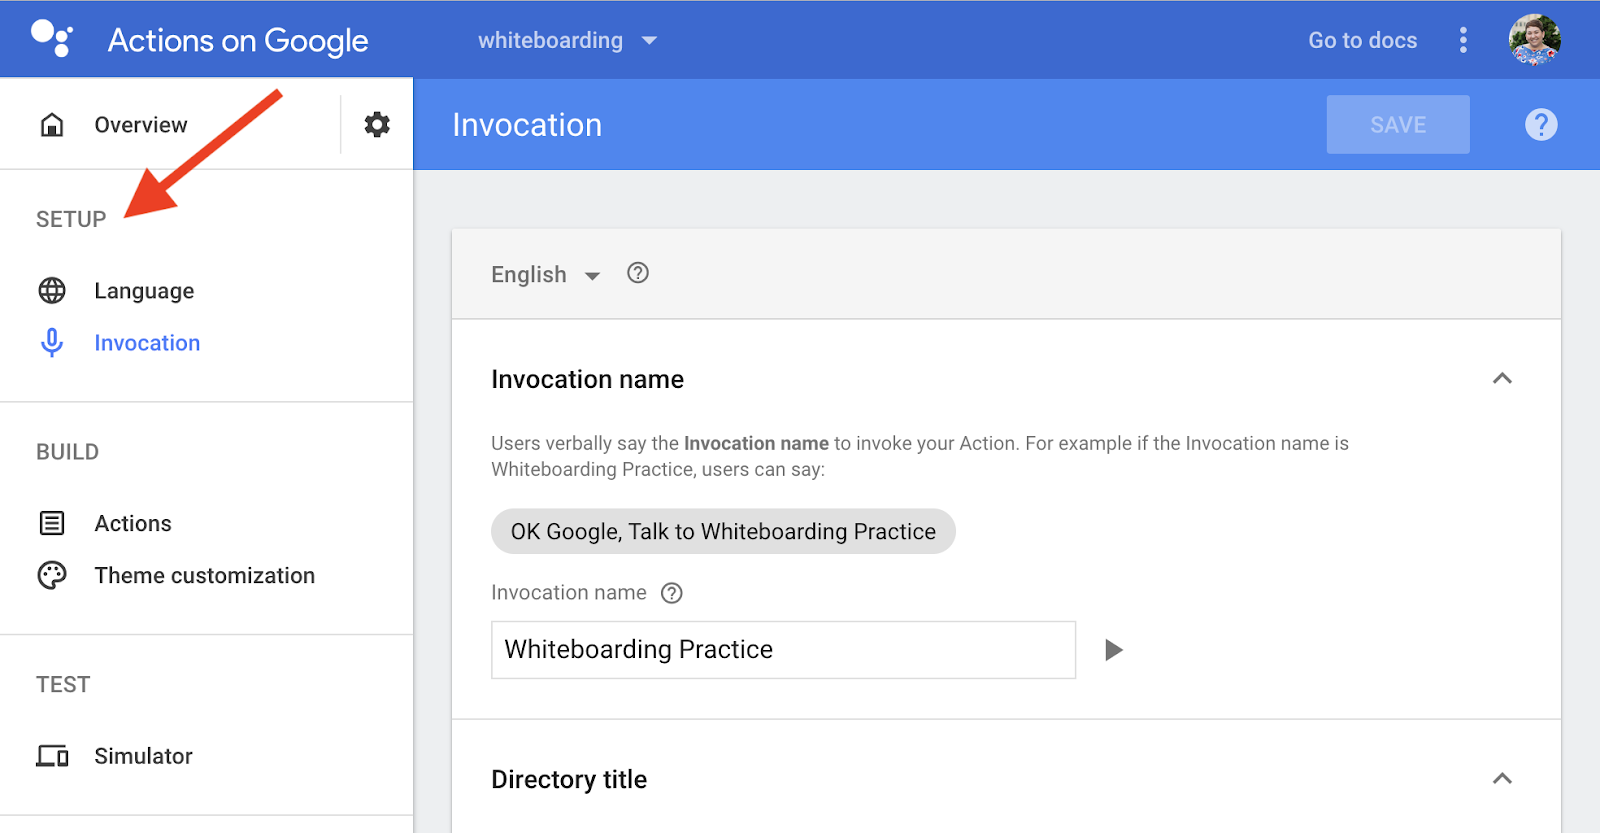This screenshot has width=1600, height=833.
Task: Click the Overview home icon
Action: point(52,125)
